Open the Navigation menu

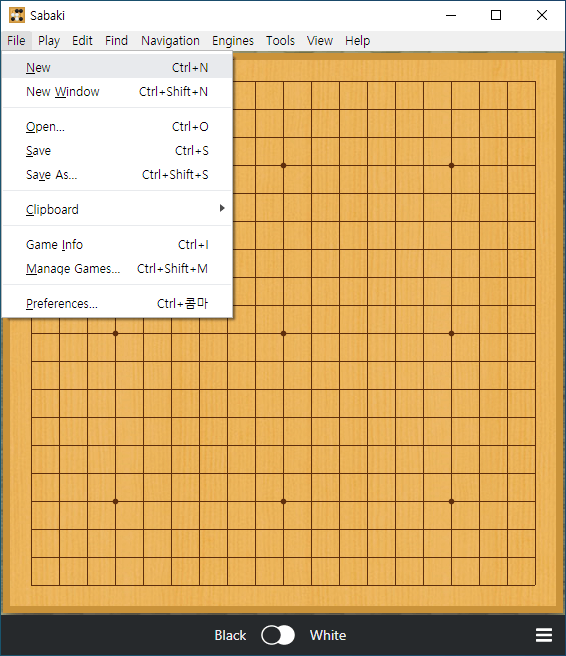(170, 41)
